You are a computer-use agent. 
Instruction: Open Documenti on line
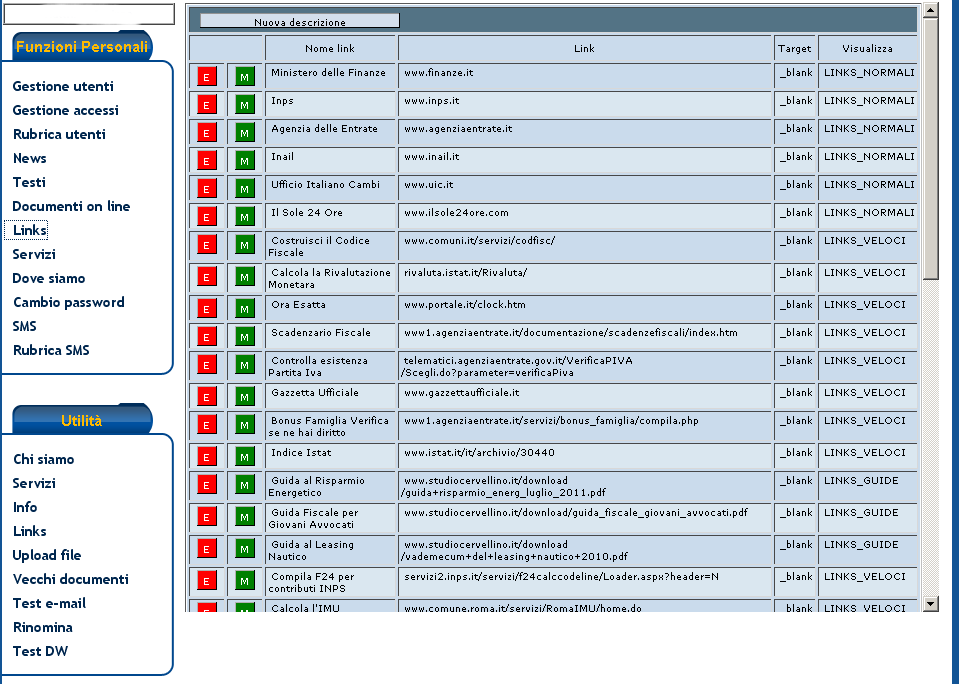71,206
